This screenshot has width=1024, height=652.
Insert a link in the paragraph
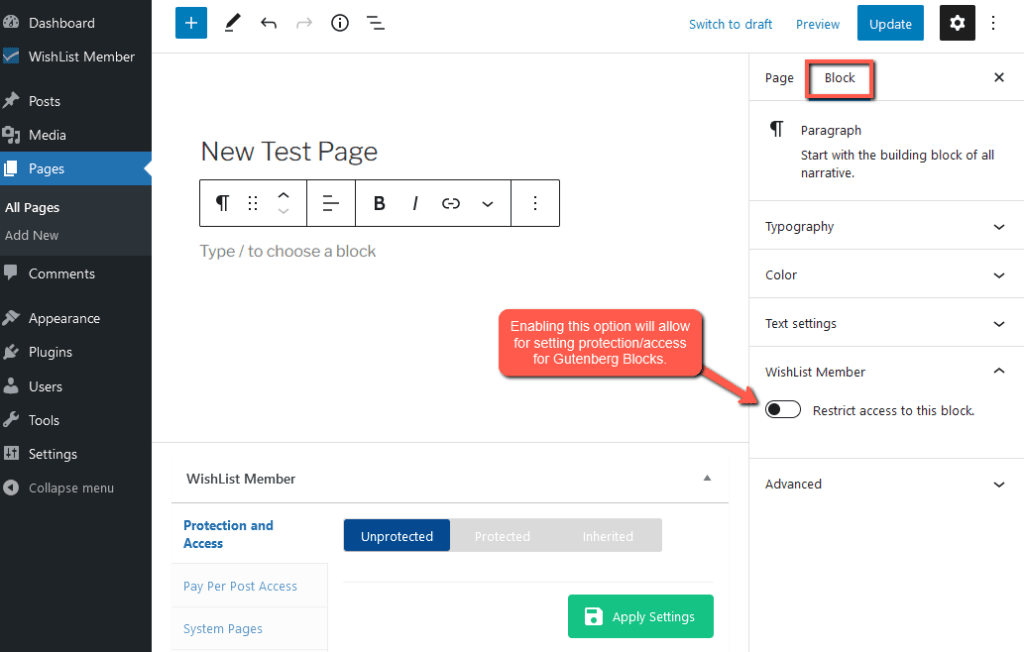click(x=451, y=203)
